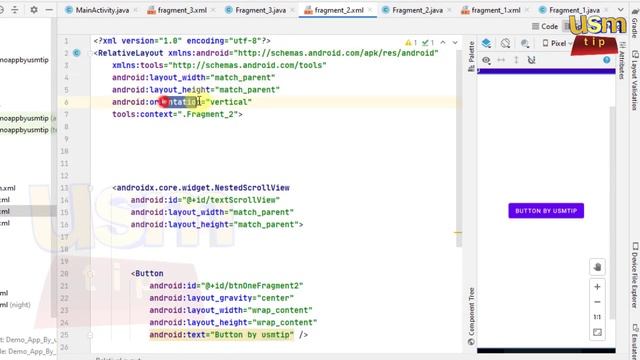The image size is (640, 360).
Task: Toggle autoconnect magnet icon
Action: point(531,60)
